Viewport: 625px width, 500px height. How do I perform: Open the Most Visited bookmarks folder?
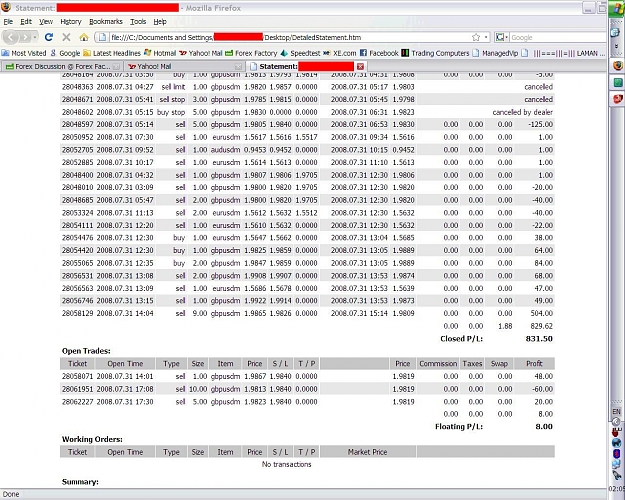click(x=24, y=53)
